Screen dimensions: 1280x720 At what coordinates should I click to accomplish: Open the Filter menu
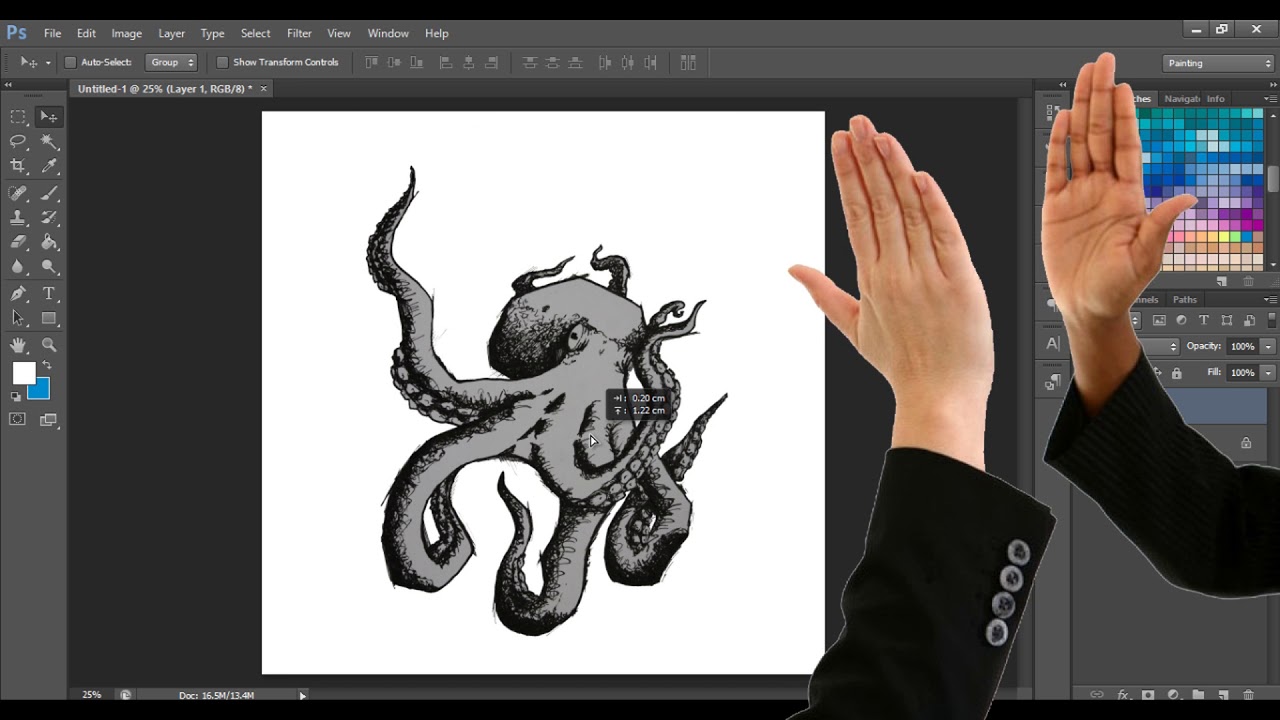click(299, 33)
